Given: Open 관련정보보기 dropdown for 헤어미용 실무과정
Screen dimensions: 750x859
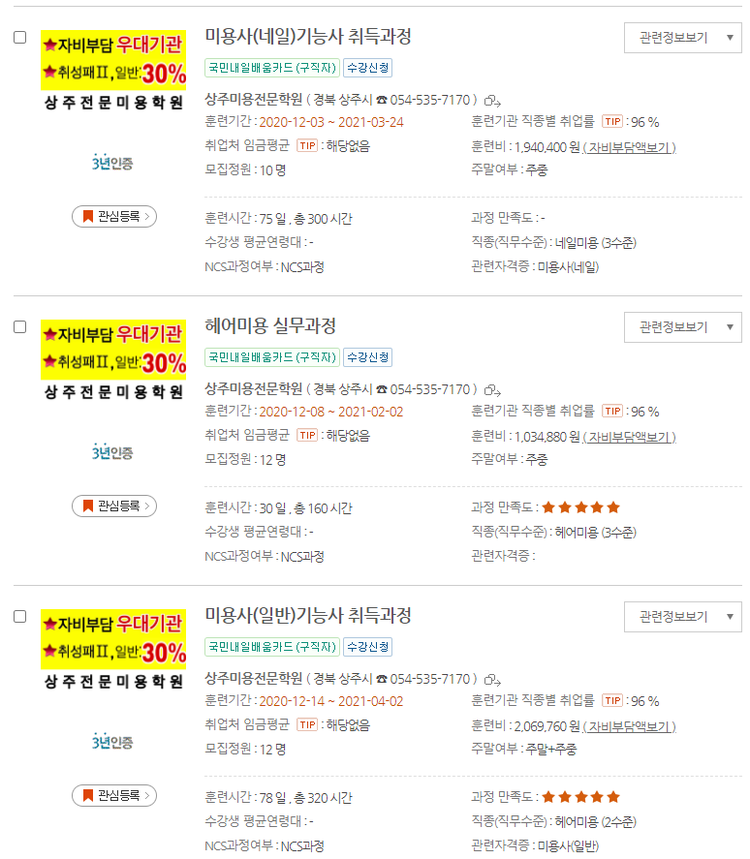Looking at the screenshot, I should pos(683,328).
